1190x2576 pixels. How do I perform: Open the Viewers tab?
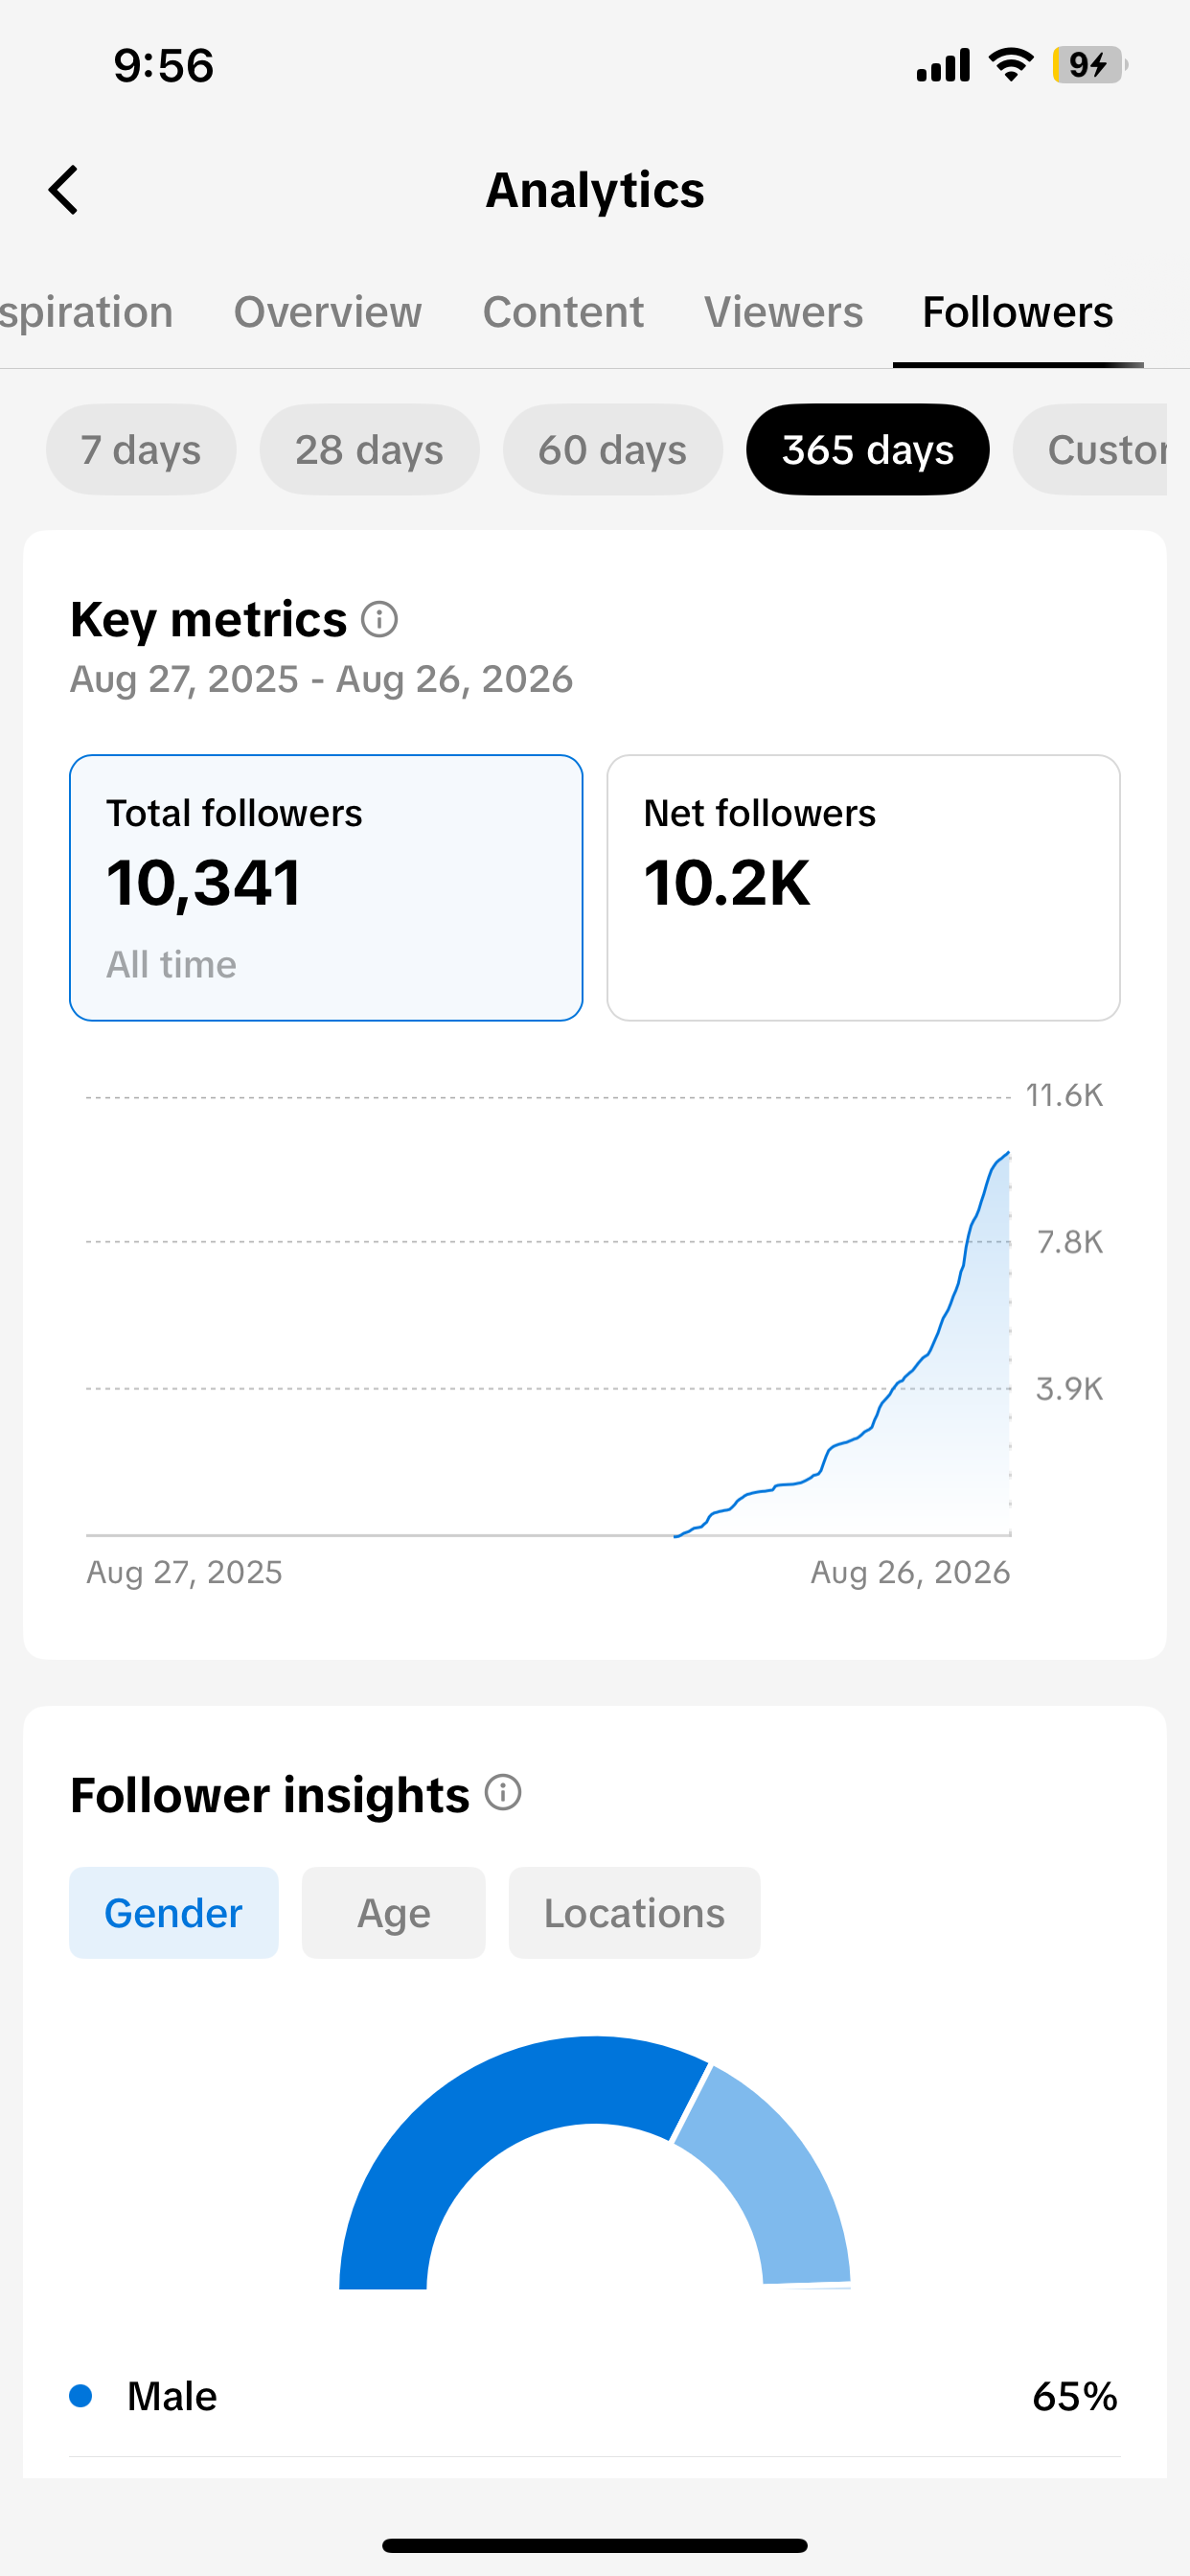click(783, 312)
